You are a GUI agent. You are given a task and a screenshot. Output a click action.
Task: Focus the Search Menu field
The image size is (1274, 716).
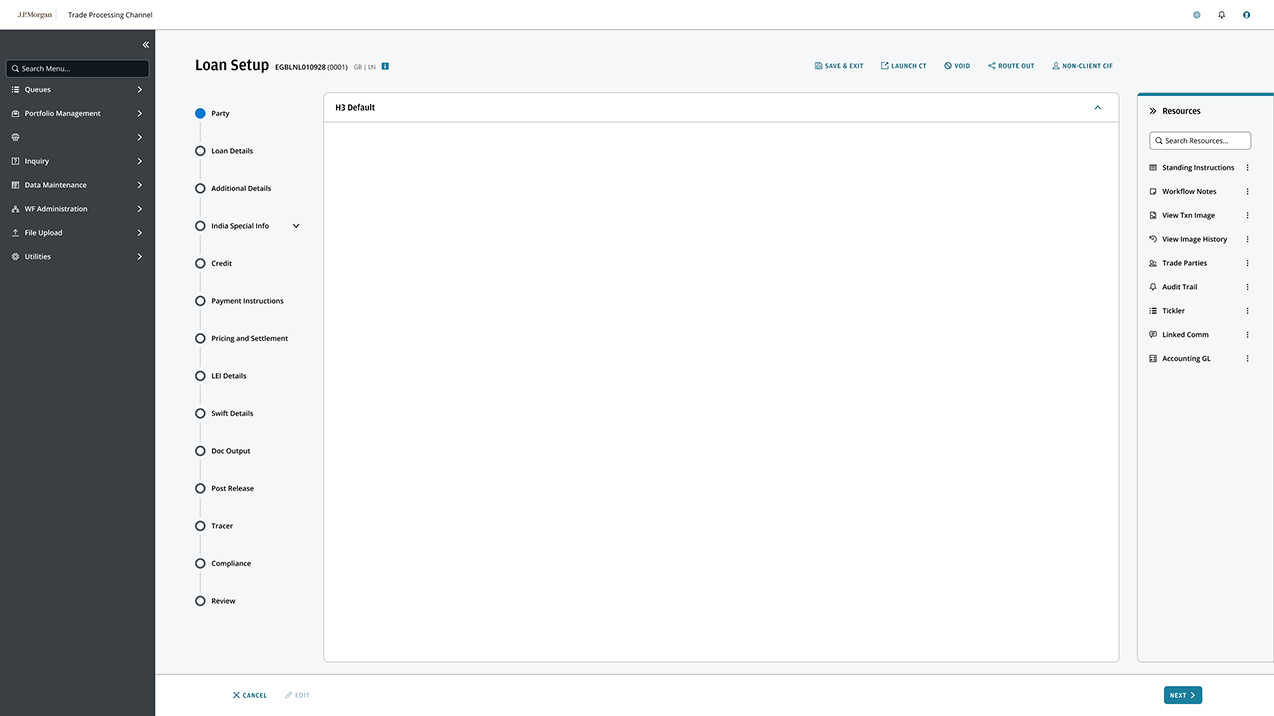pyautogui.click(x=77, y=69)
